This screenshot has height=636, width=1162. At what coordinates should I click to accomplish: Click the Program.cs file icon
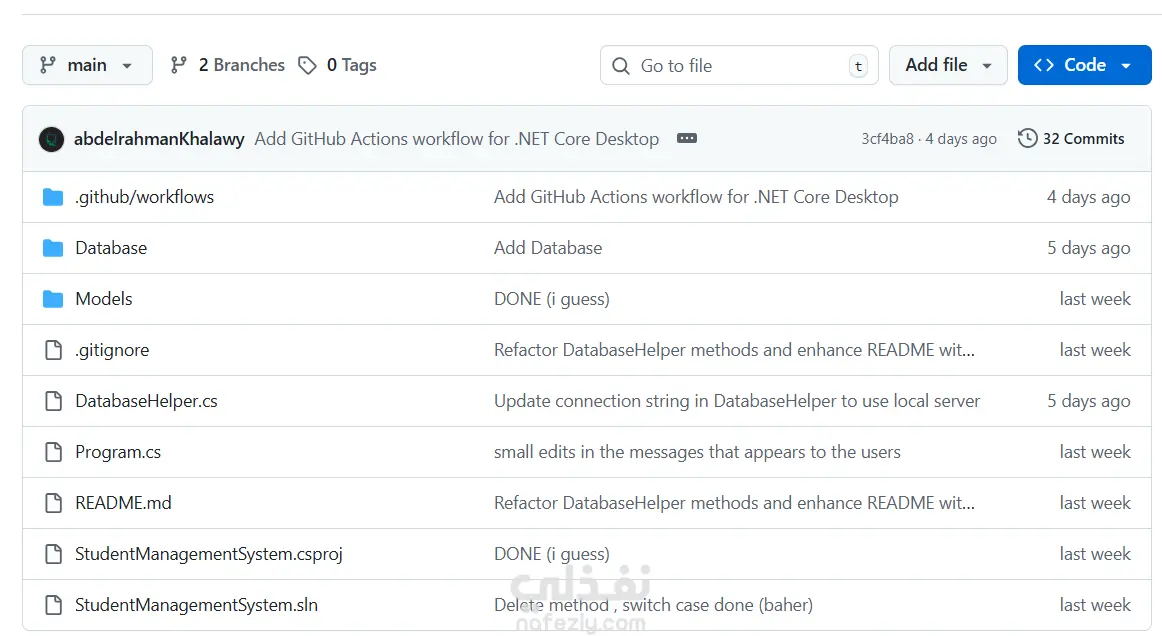[53, 452]
